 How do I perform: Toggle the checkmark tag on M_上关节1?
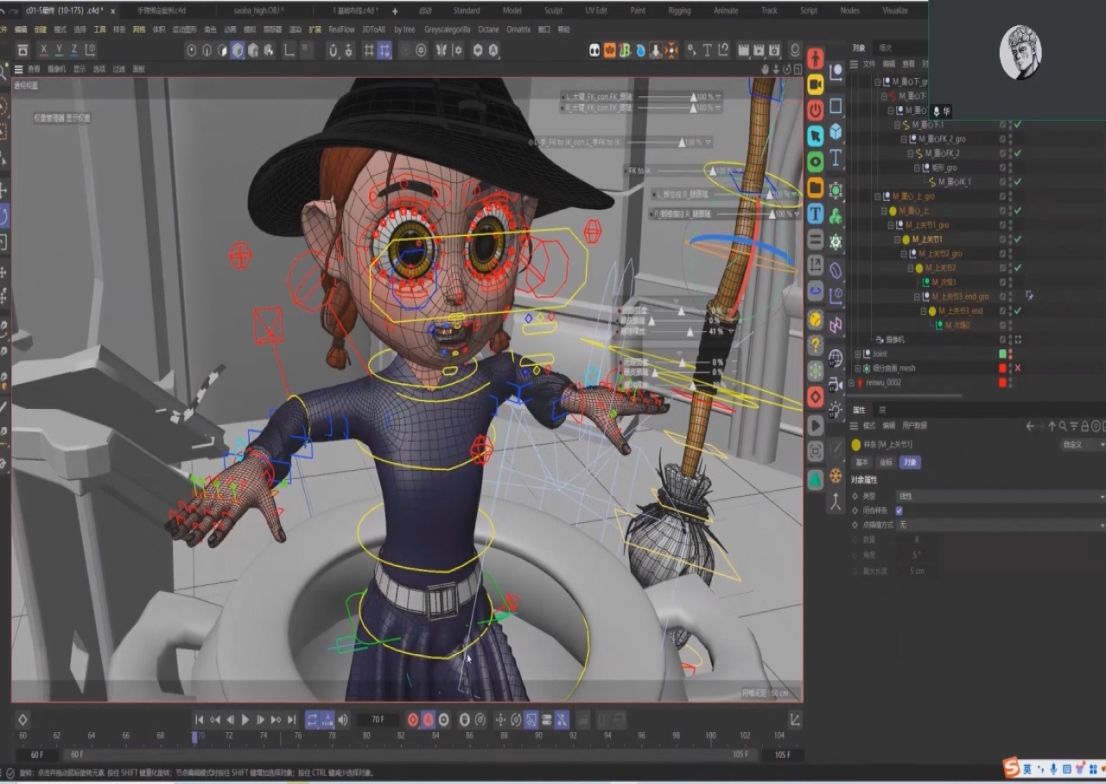coord(1017,239)
